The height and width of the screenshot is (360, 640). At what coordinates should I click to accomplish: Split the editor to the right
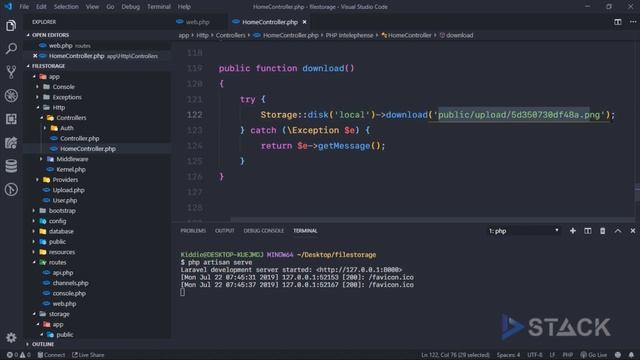[618, 22]
